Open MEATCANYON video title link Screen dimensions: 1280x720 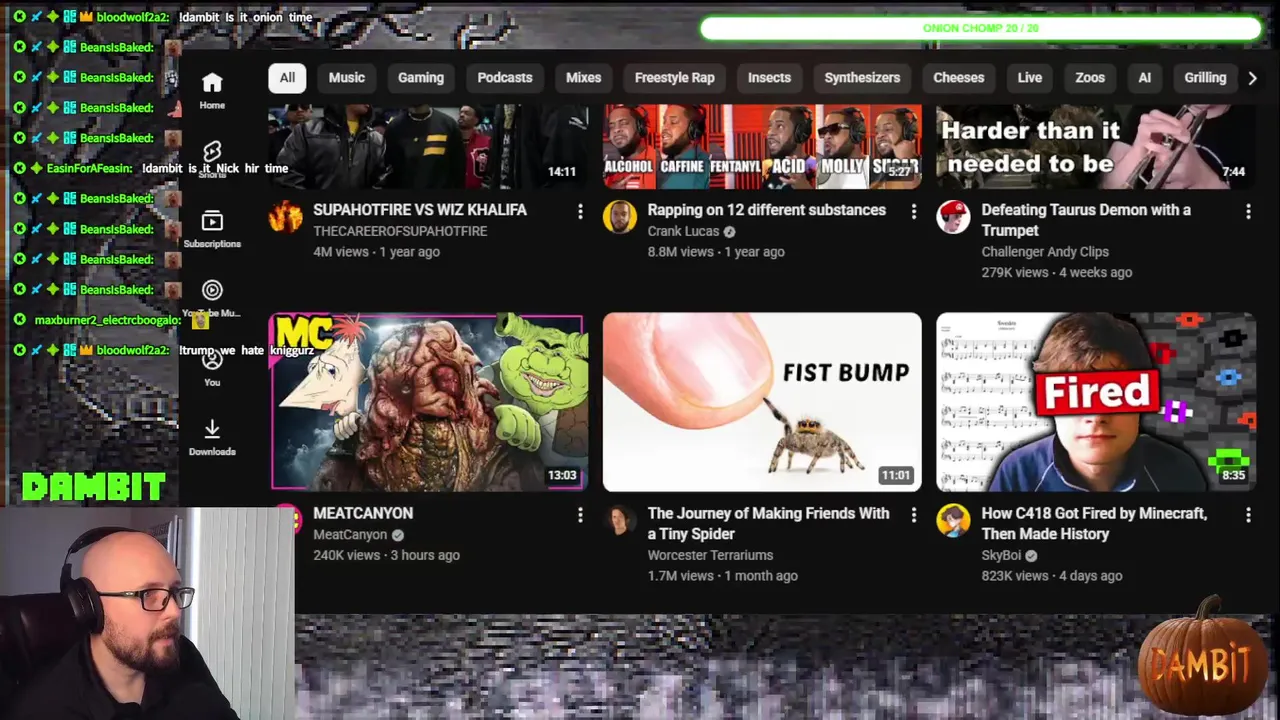tap(363, 513)
